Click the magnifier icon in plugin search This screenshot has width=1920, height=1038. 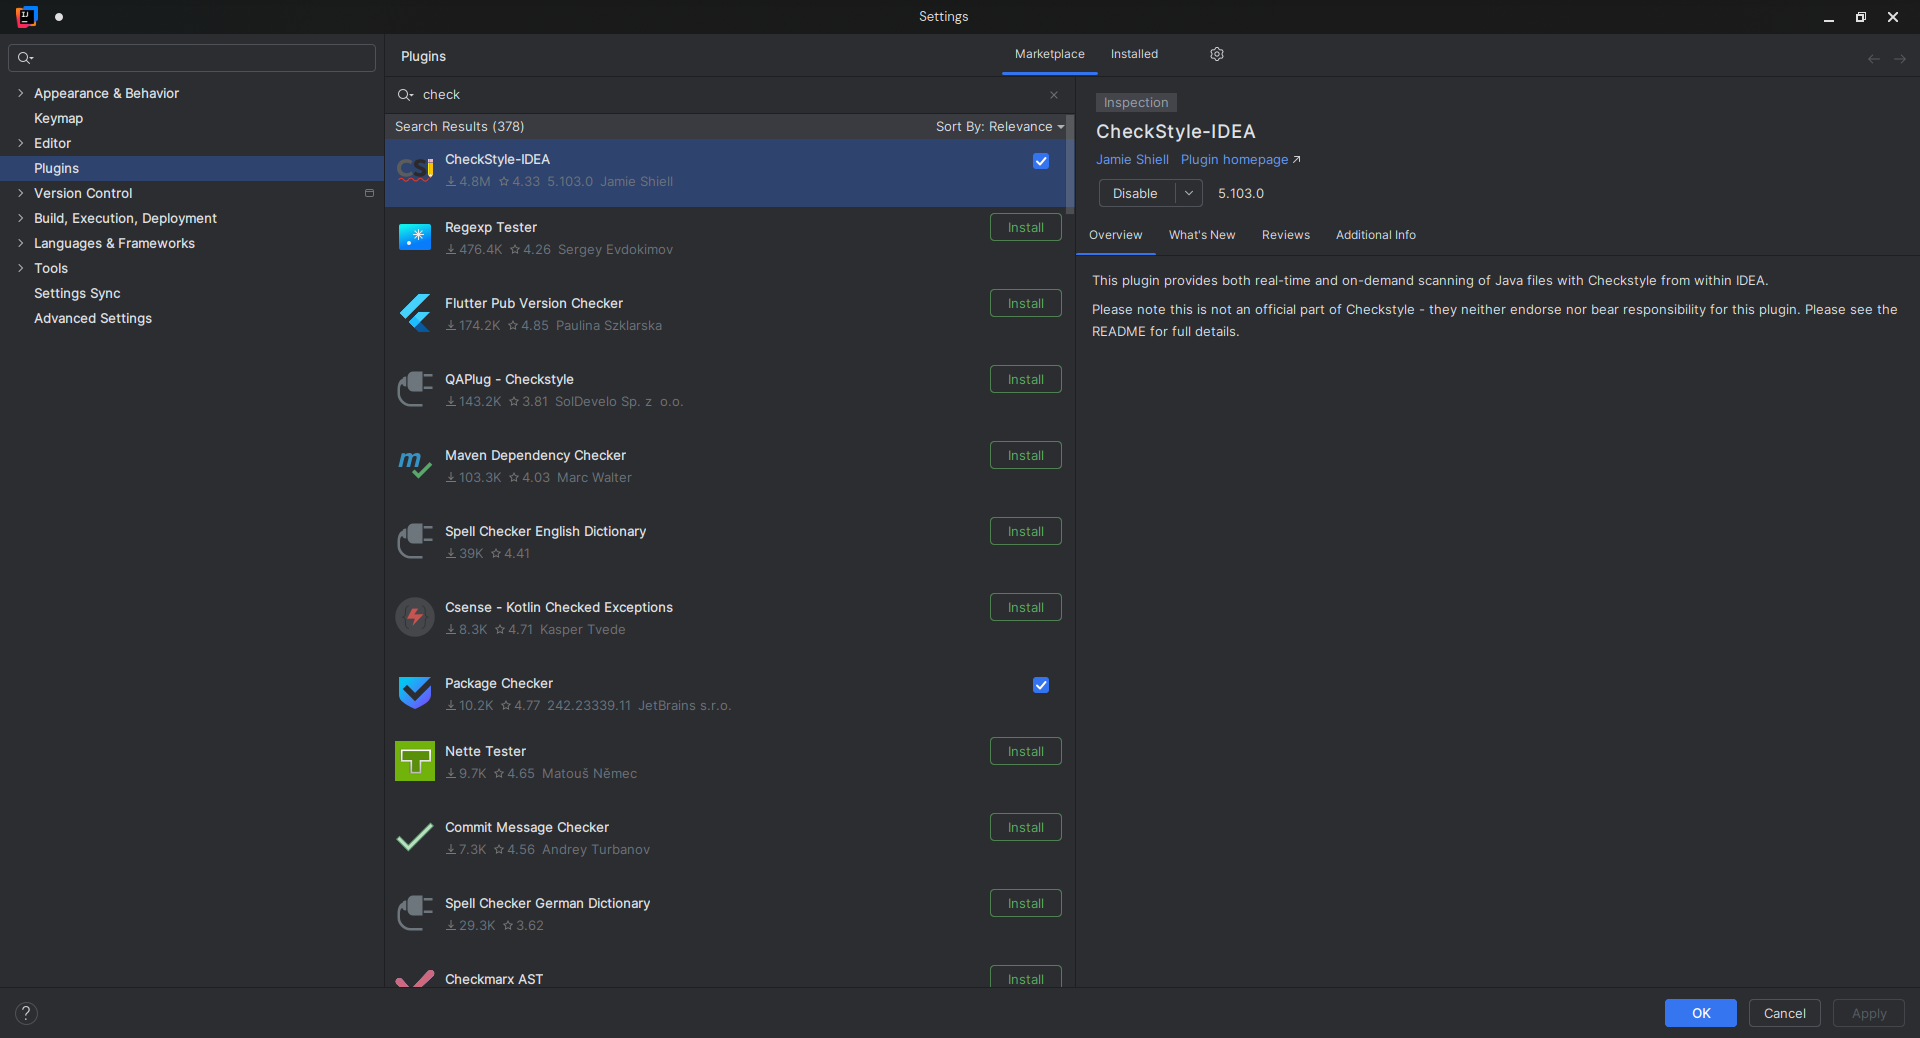coord(405,95)
